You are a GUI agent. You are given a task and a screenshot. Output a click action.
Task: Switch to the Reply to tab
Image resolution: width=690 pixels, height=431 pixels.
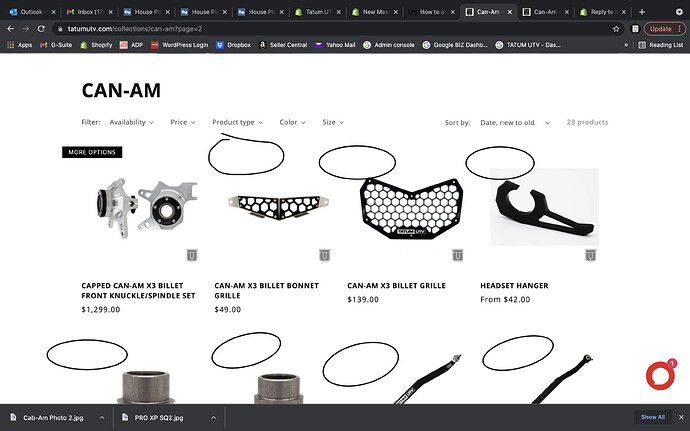point(603,12)
